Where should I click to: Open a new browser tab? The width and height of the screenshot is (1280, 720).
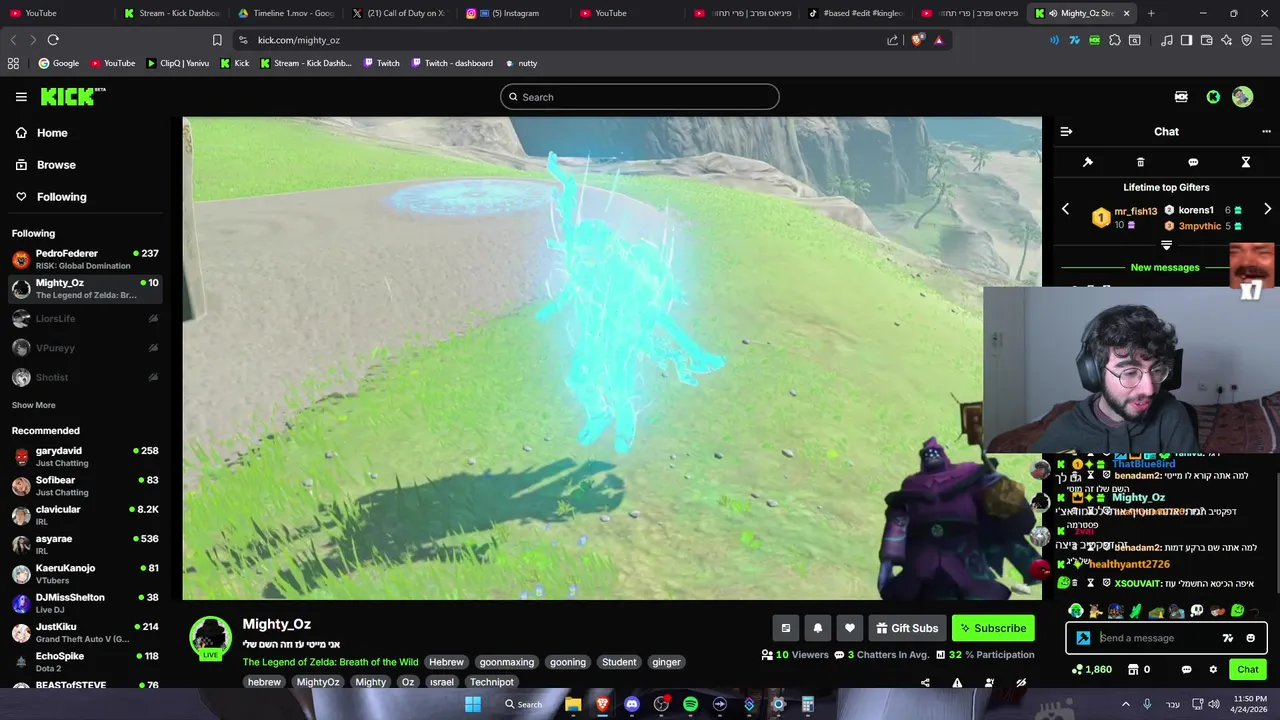(x=1151, y=13)
